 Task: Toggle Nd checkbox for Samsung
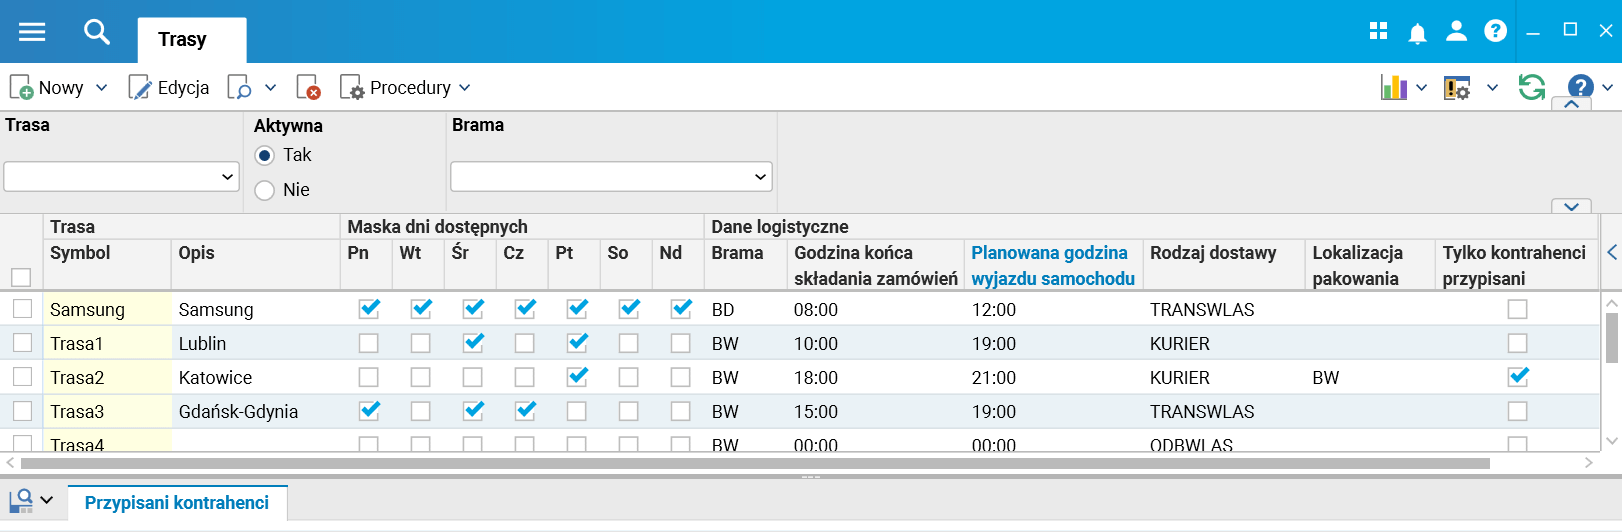point(681,308)
